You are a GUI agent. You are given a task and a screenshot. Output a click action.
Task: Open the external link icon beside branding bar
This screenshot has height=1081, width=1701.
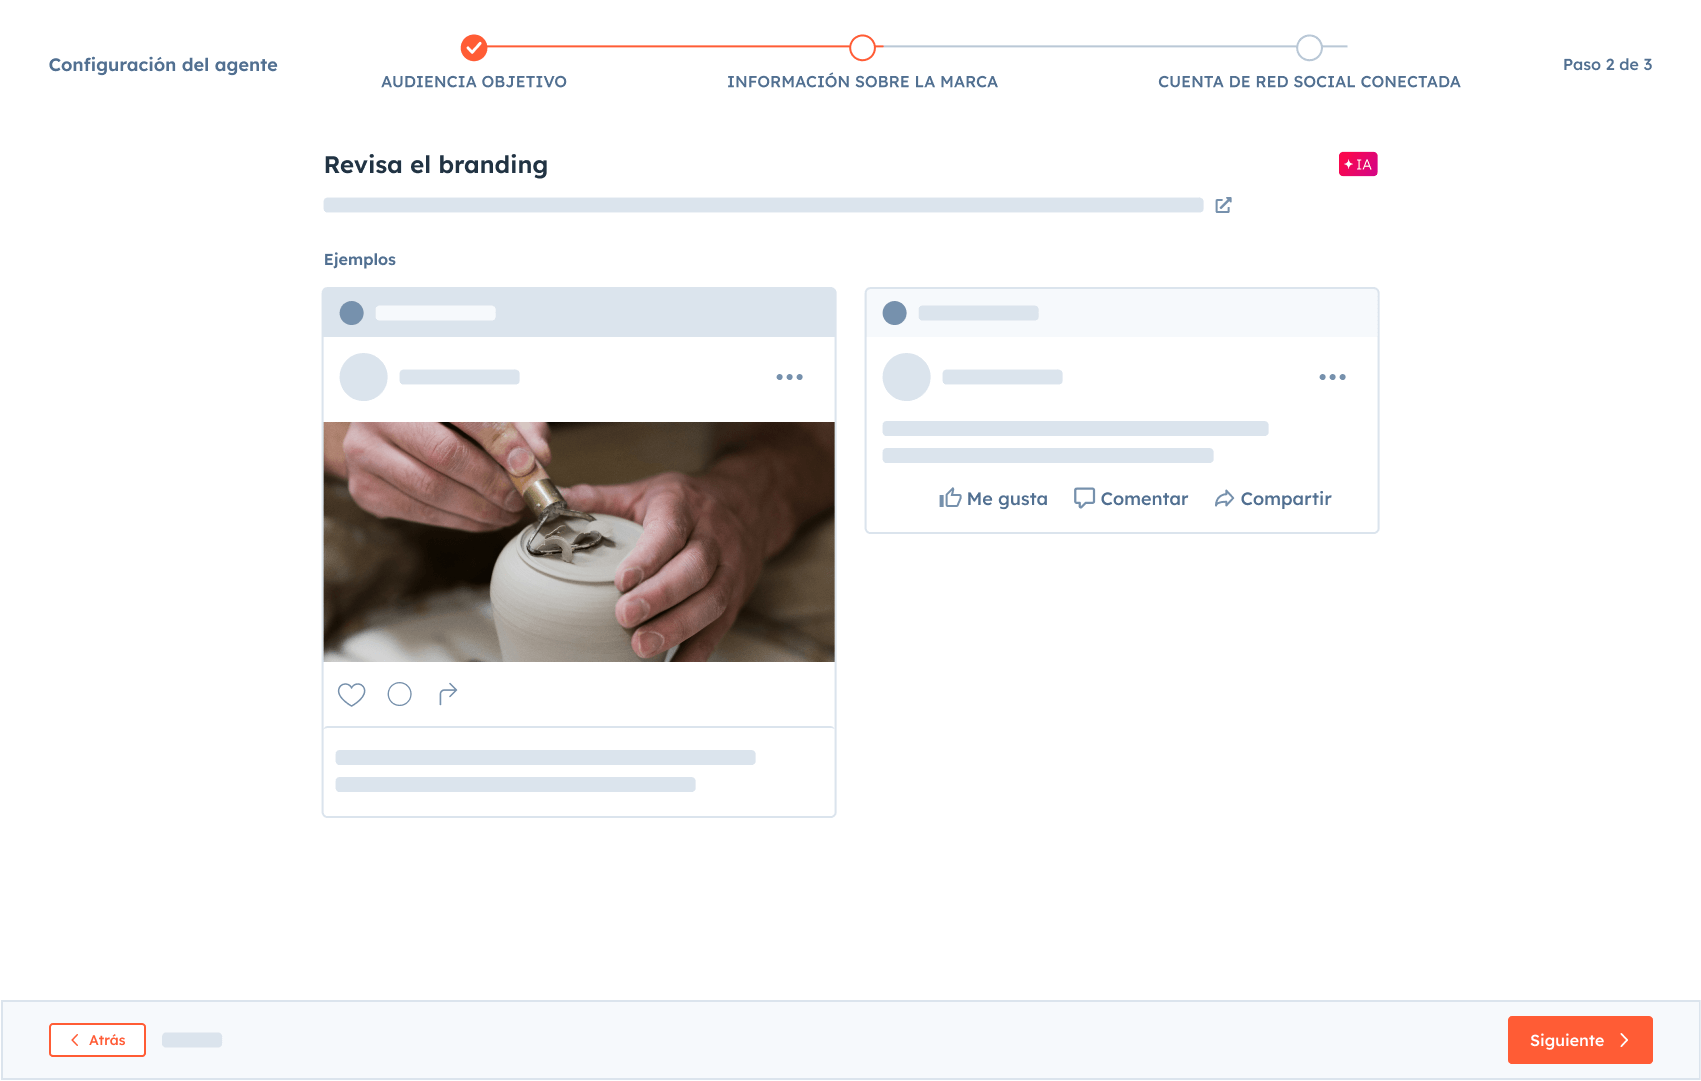tap(1223, 205)
